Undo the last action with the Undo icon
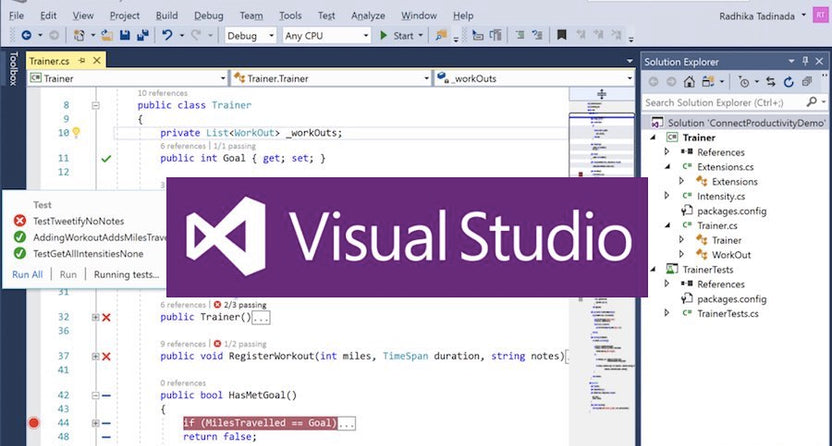Screen dimensions: 832x446 click(x=167, y=35)
